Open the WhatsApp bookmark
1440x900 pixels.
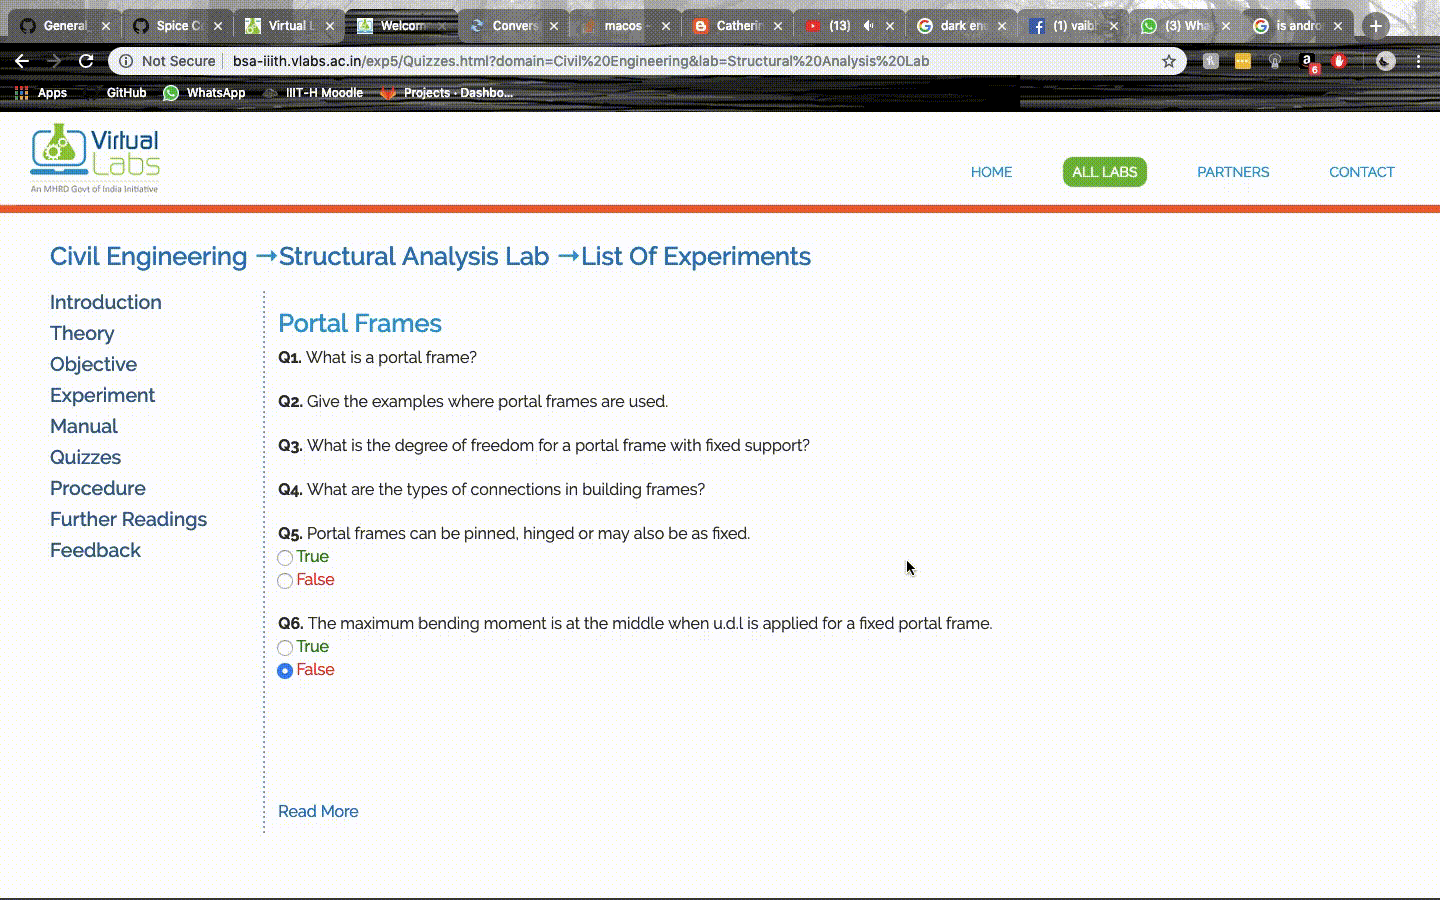coord(204,92)
